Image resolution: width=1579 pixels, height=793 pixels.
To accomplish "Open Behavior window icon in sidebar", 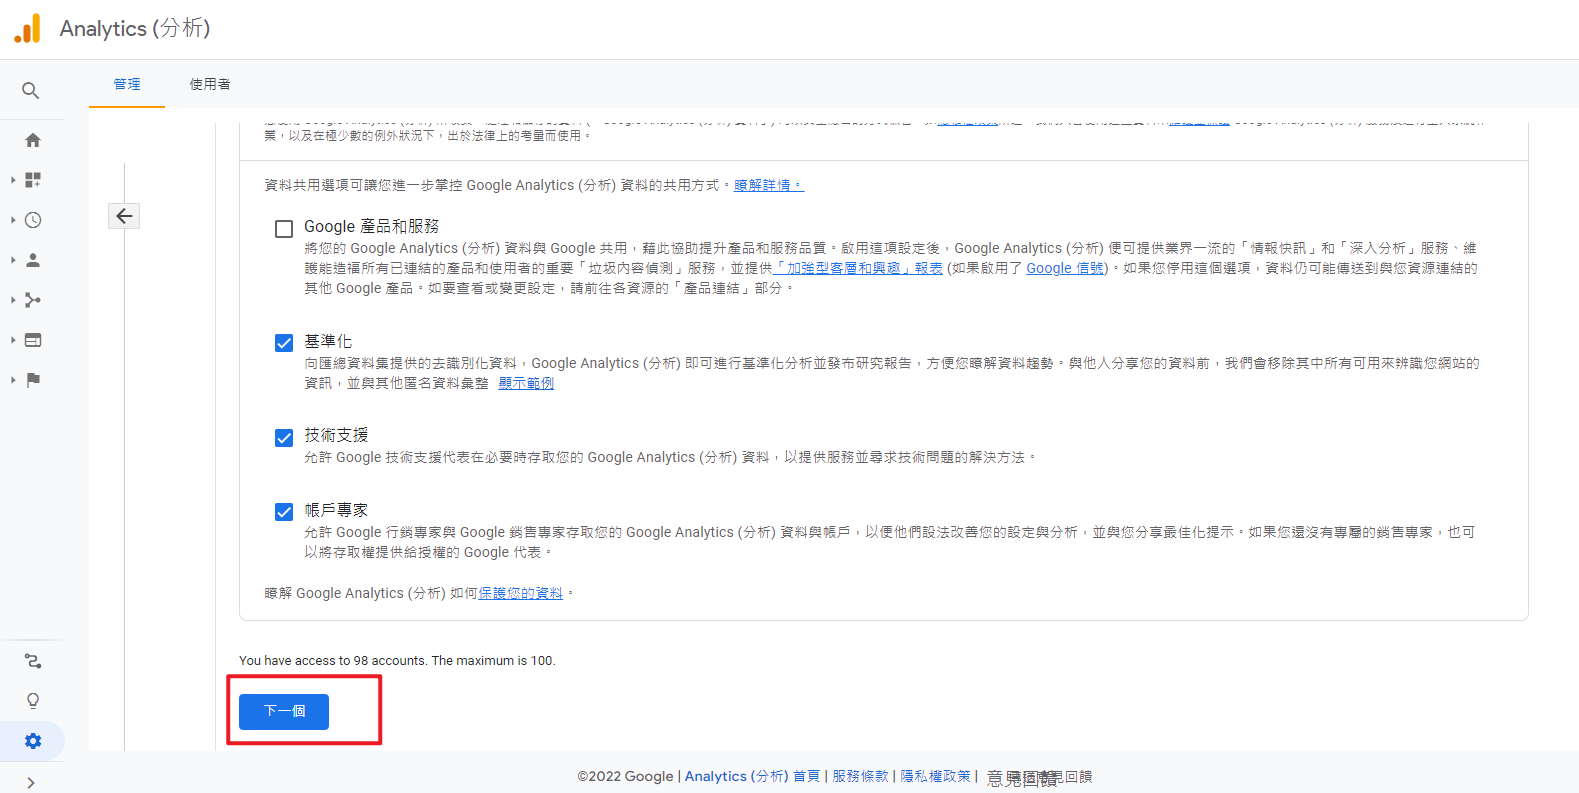I will pyautogui.click(x=33, y=340).
